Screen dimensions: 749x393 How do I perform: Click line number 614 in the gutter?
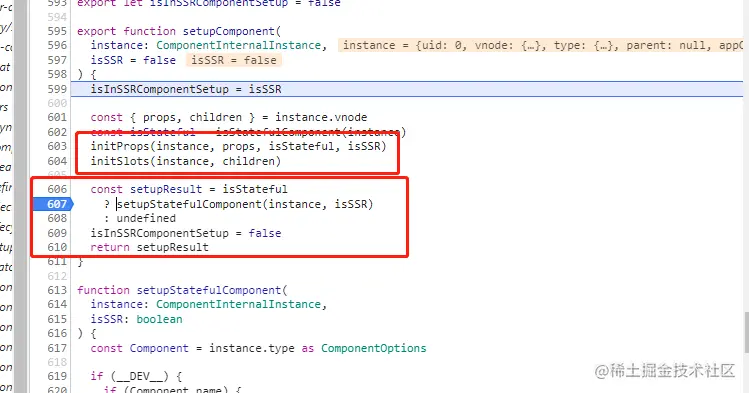click(x=57, y=304)
